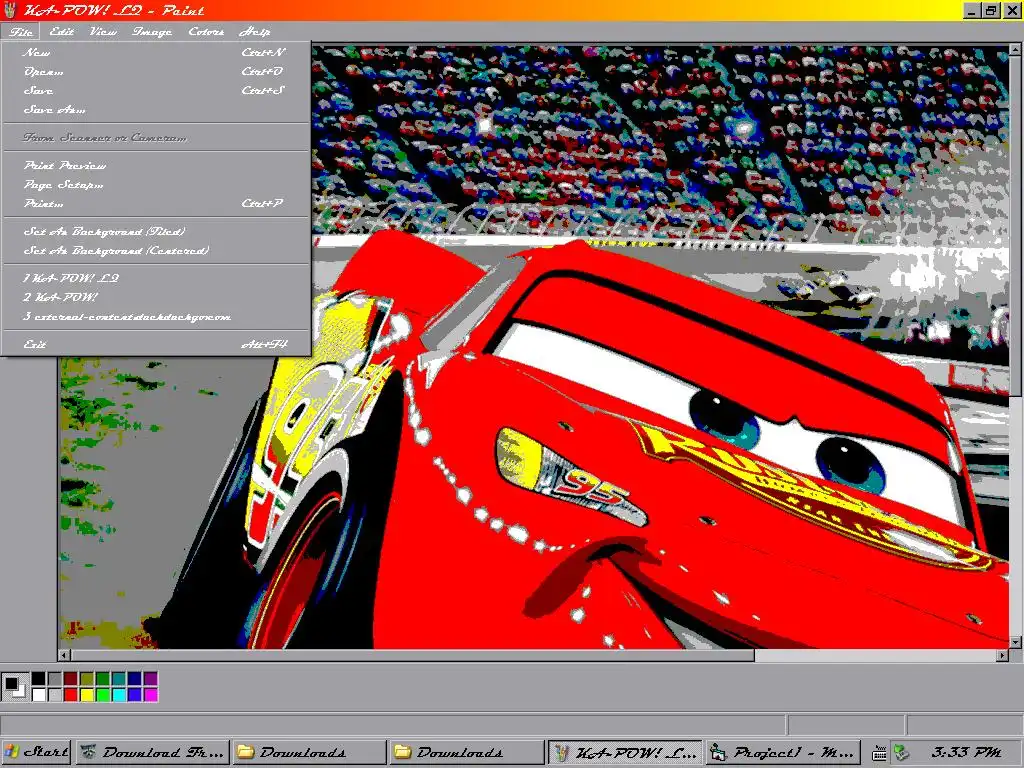Pick the dark green color swatch
1024x768 pixels.
[x=103, y=679]
